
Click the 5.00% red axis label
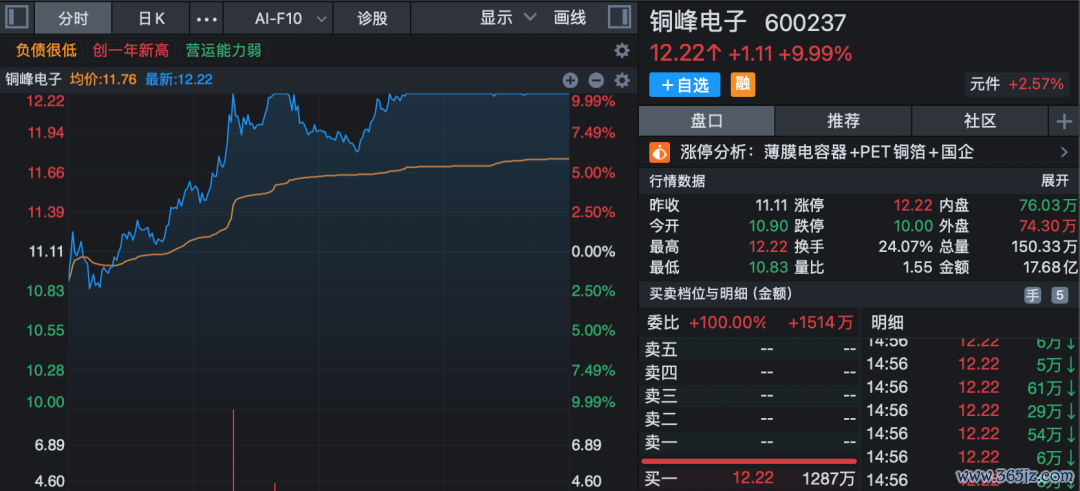point(593,172)
